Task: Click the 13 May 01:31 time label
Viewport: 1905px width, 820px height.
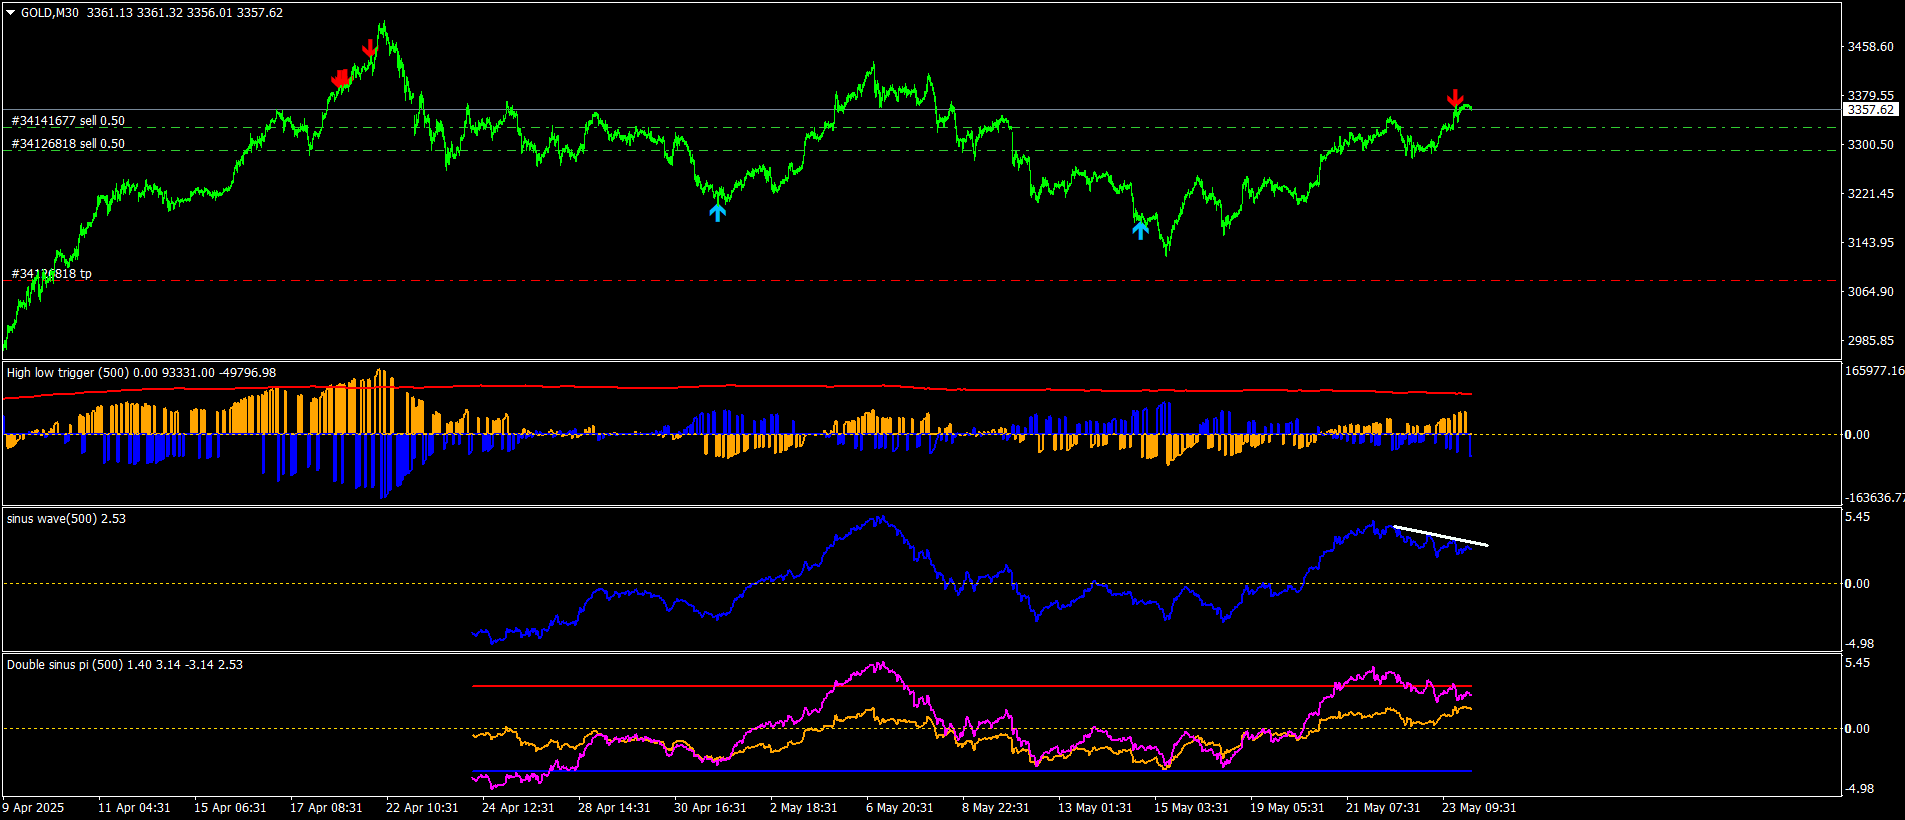Action: pos(1095,808)
